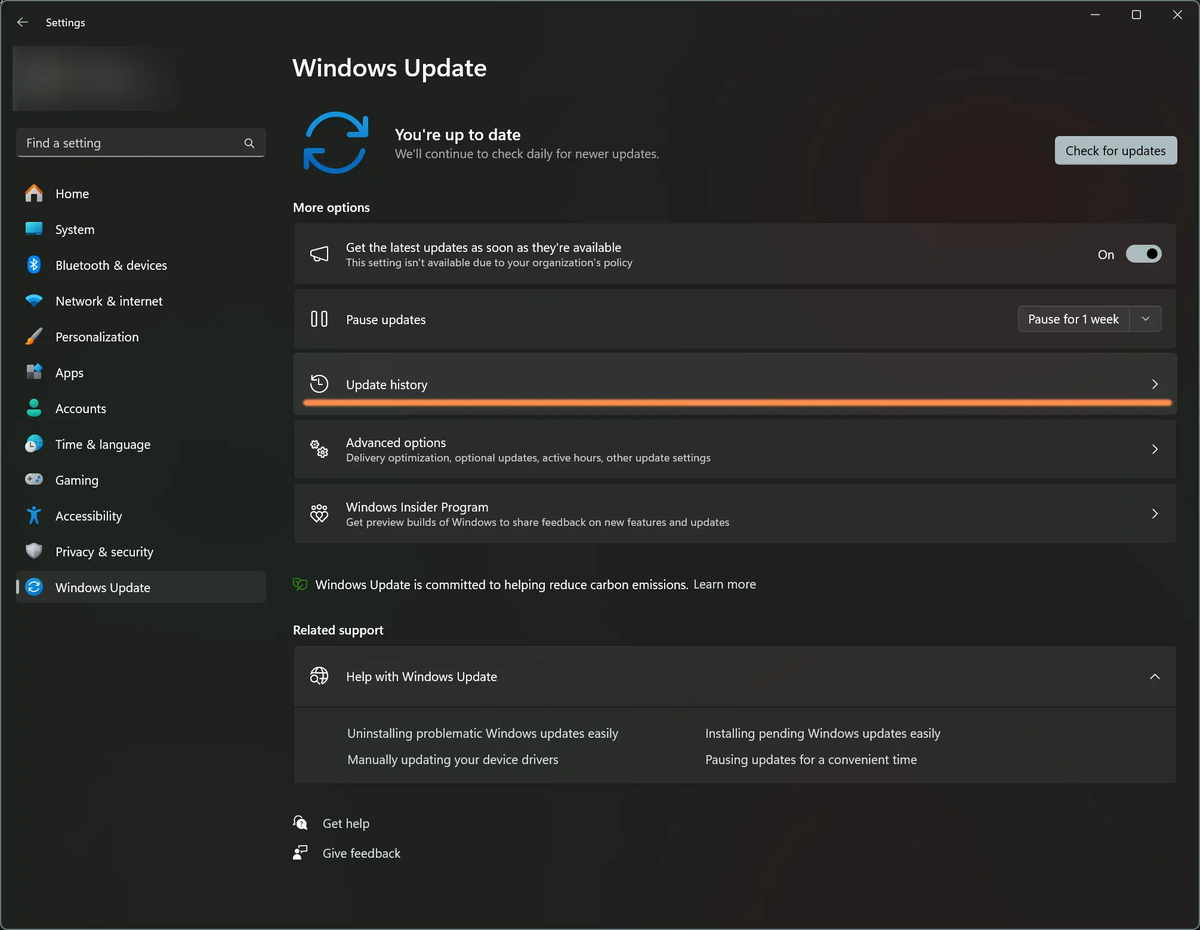
Task: Click the Advanced options gears icon
Action: click(319, 449)
